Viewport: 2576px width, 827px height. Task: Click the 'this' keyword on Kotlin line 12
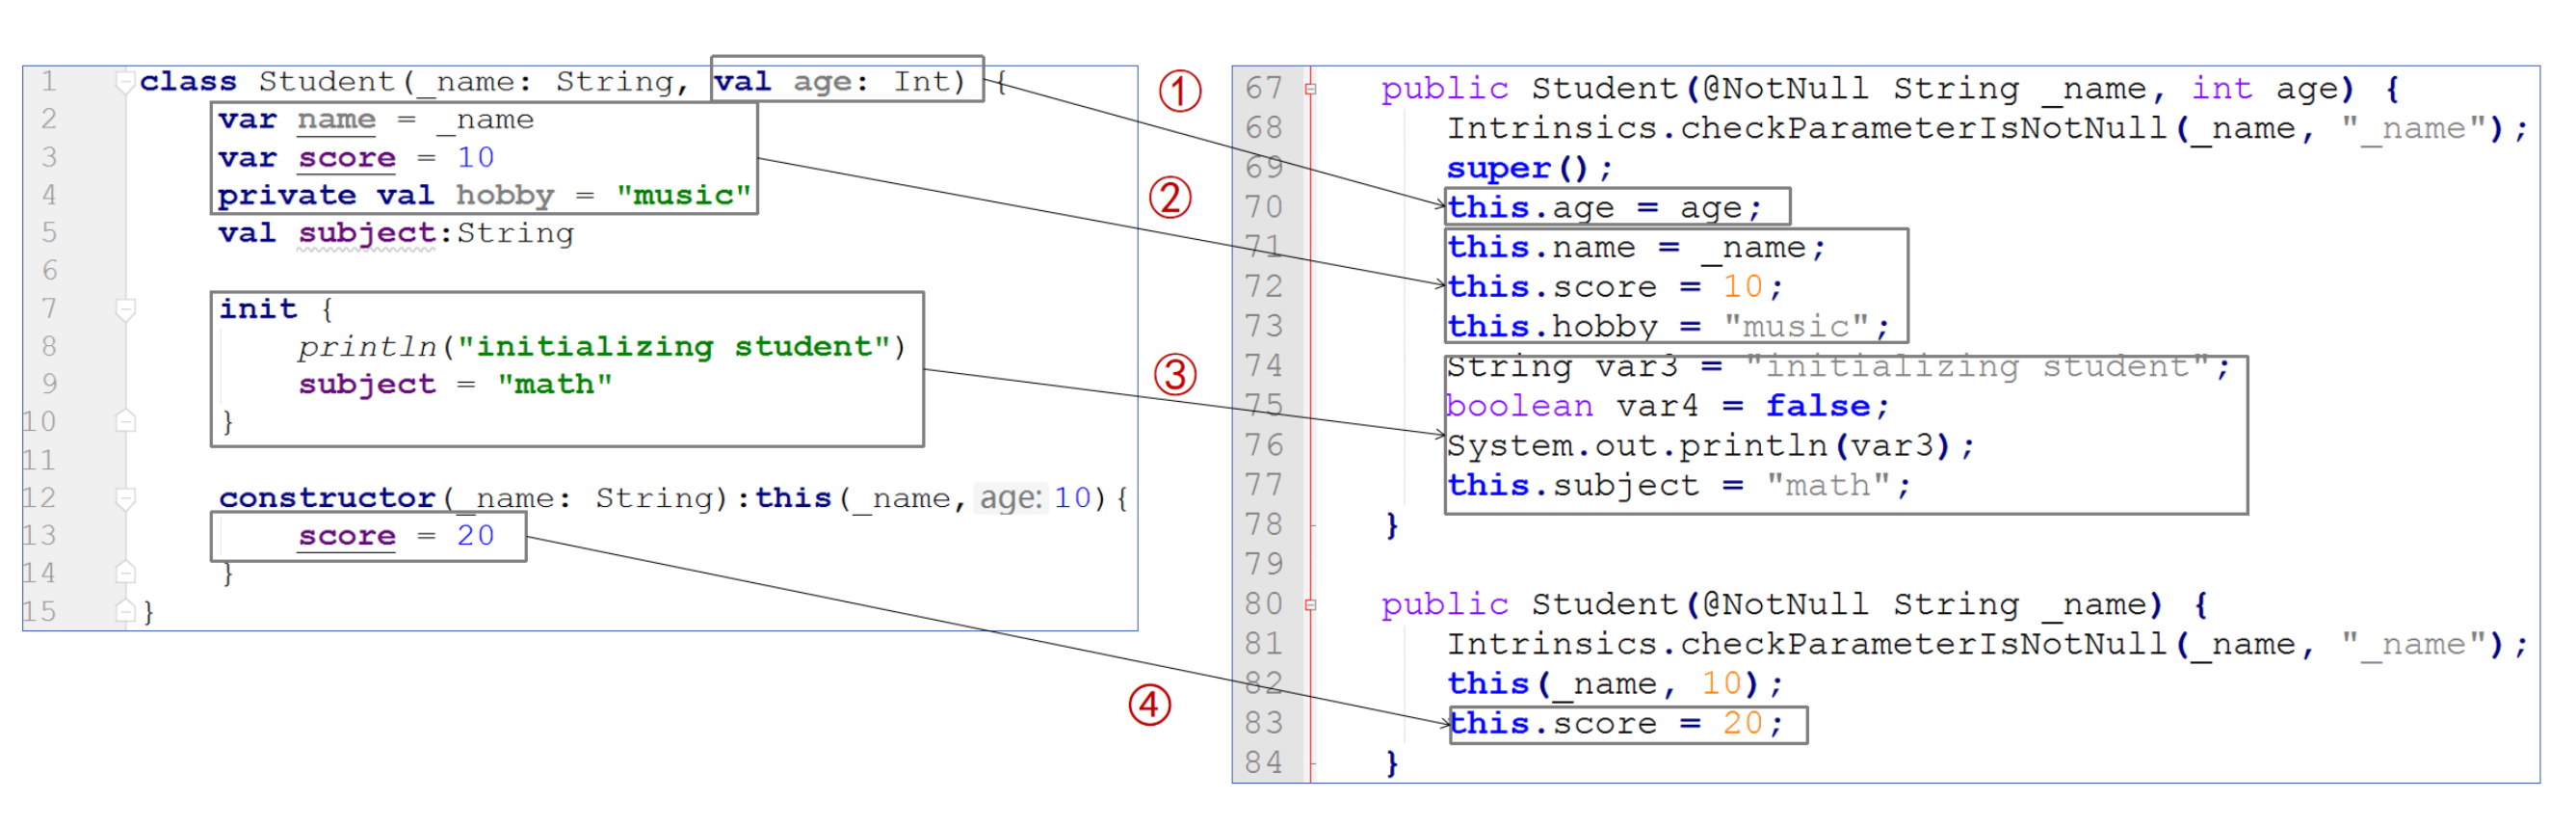point(793,498)
